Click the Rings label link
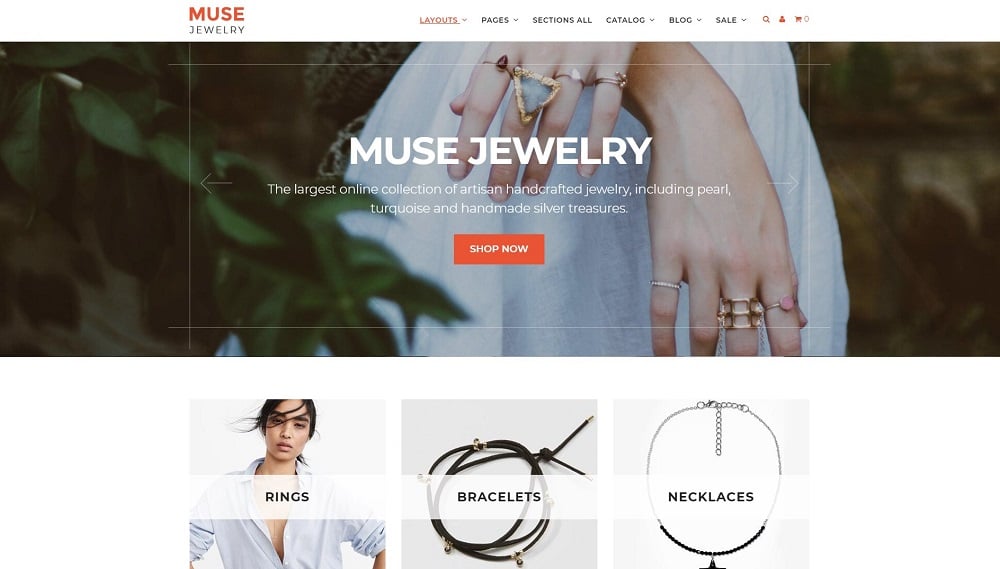 coord(287,497)
